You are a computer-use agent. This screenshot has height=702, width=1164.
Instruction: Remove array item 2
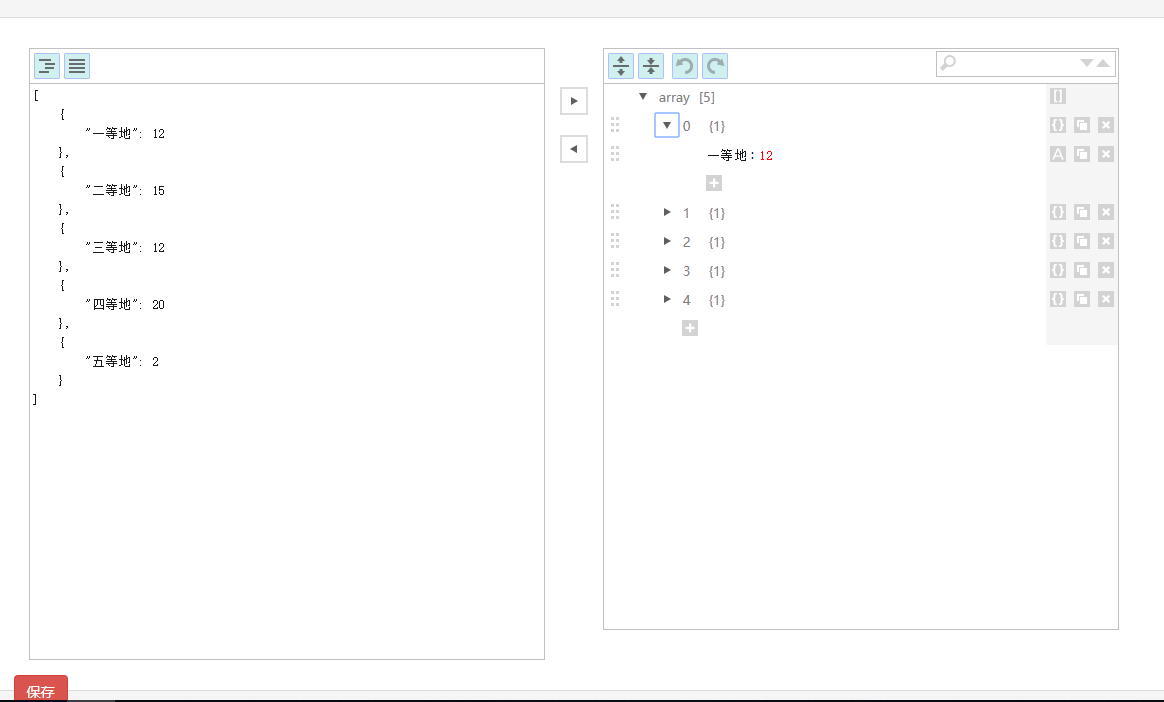point(1105,240)
